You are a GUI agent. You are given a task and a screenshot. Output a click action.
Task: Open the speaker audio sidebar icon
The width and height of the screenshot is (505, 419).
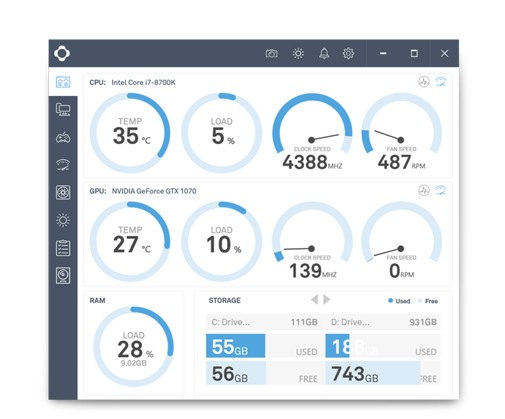pos(63,275)
